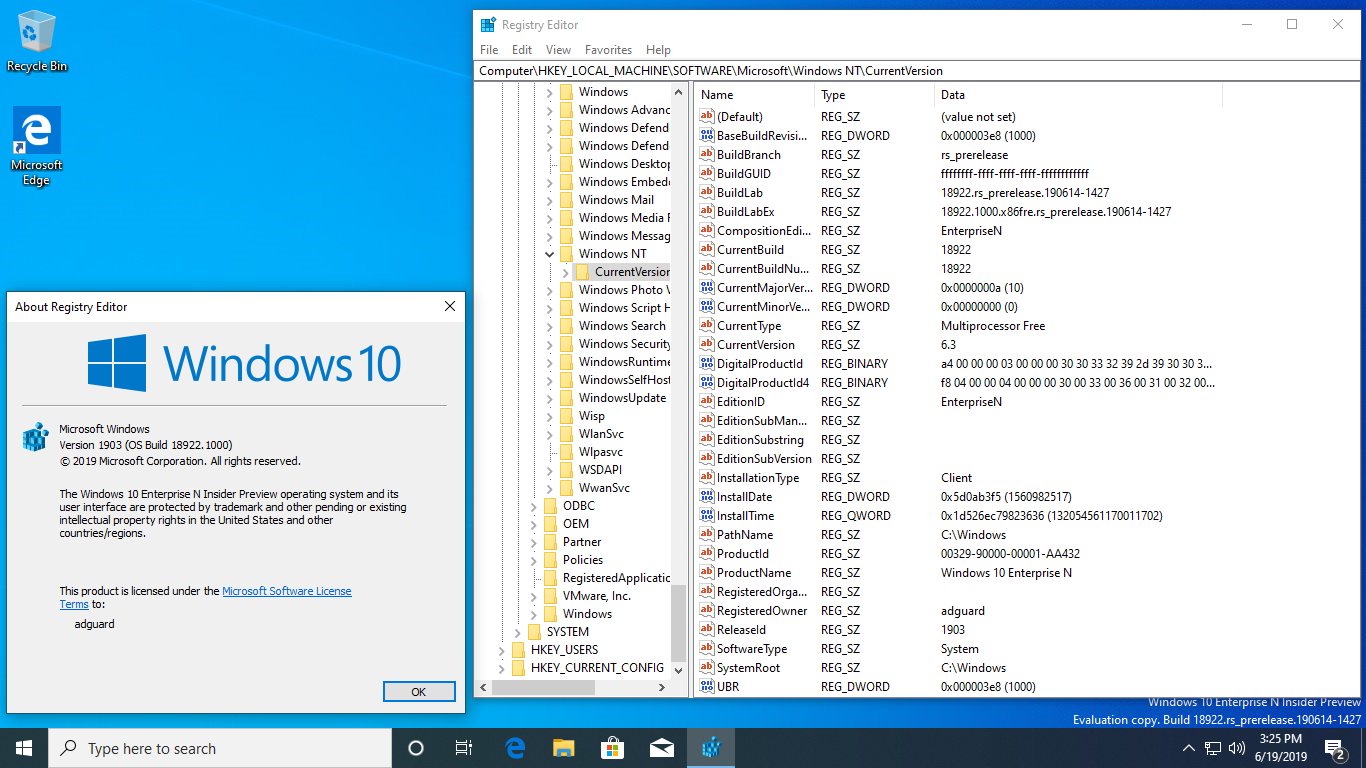Open the Edit menu
Image resolution: width=1366 pixels, height=768 pixels.
(522, 49)
